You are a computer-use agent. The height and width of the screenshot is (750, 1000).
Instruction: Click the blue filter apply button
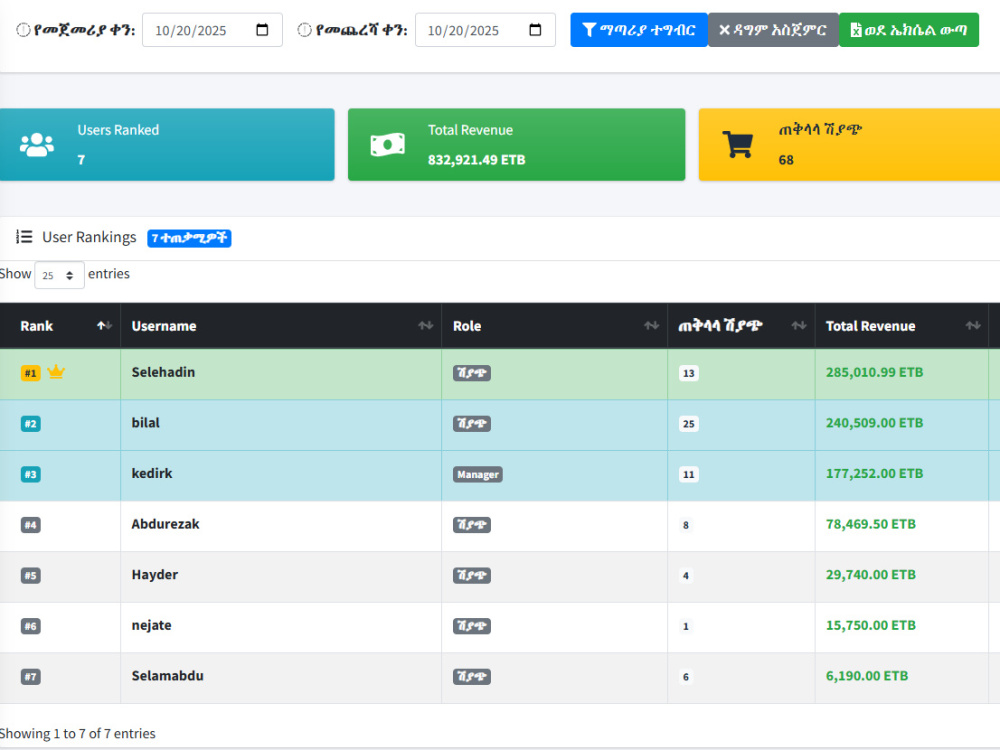pos(638,30)
